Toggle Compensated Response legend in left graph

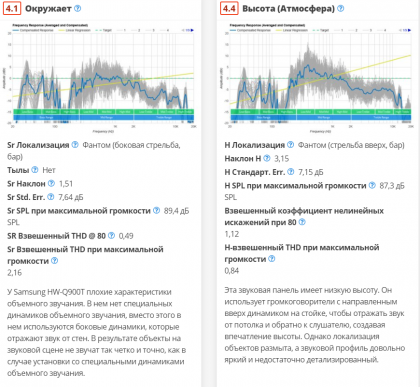[x=33, y=30]
